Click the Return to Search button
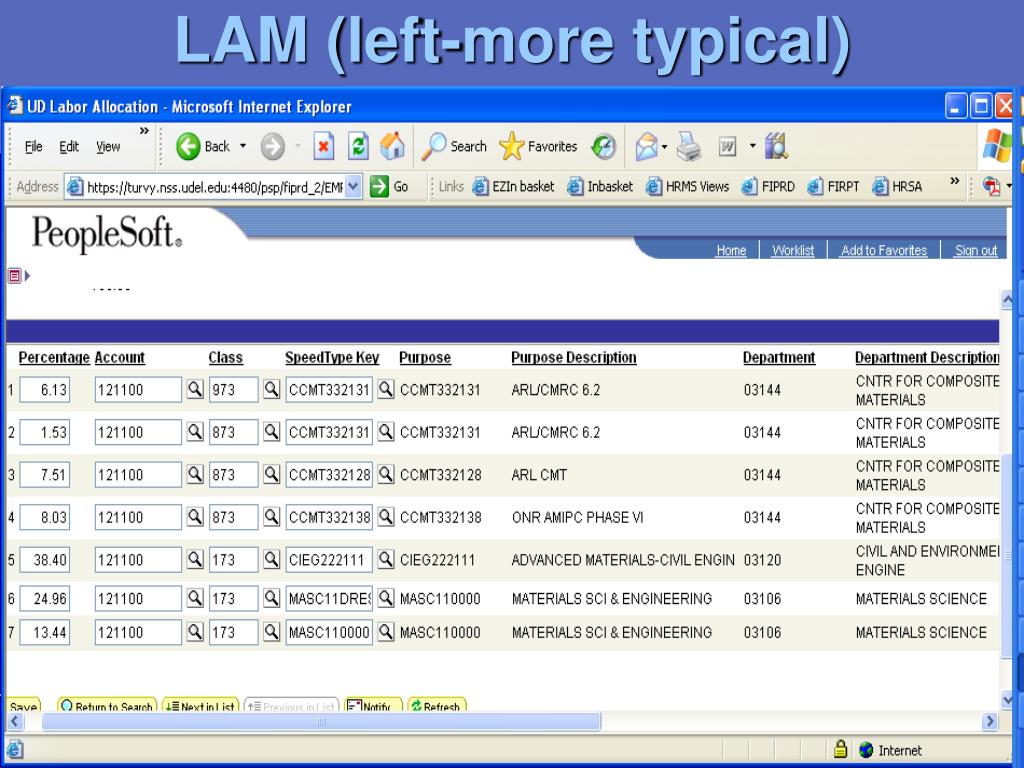The height and width of the screenshot is (768, 1024). 106,707
